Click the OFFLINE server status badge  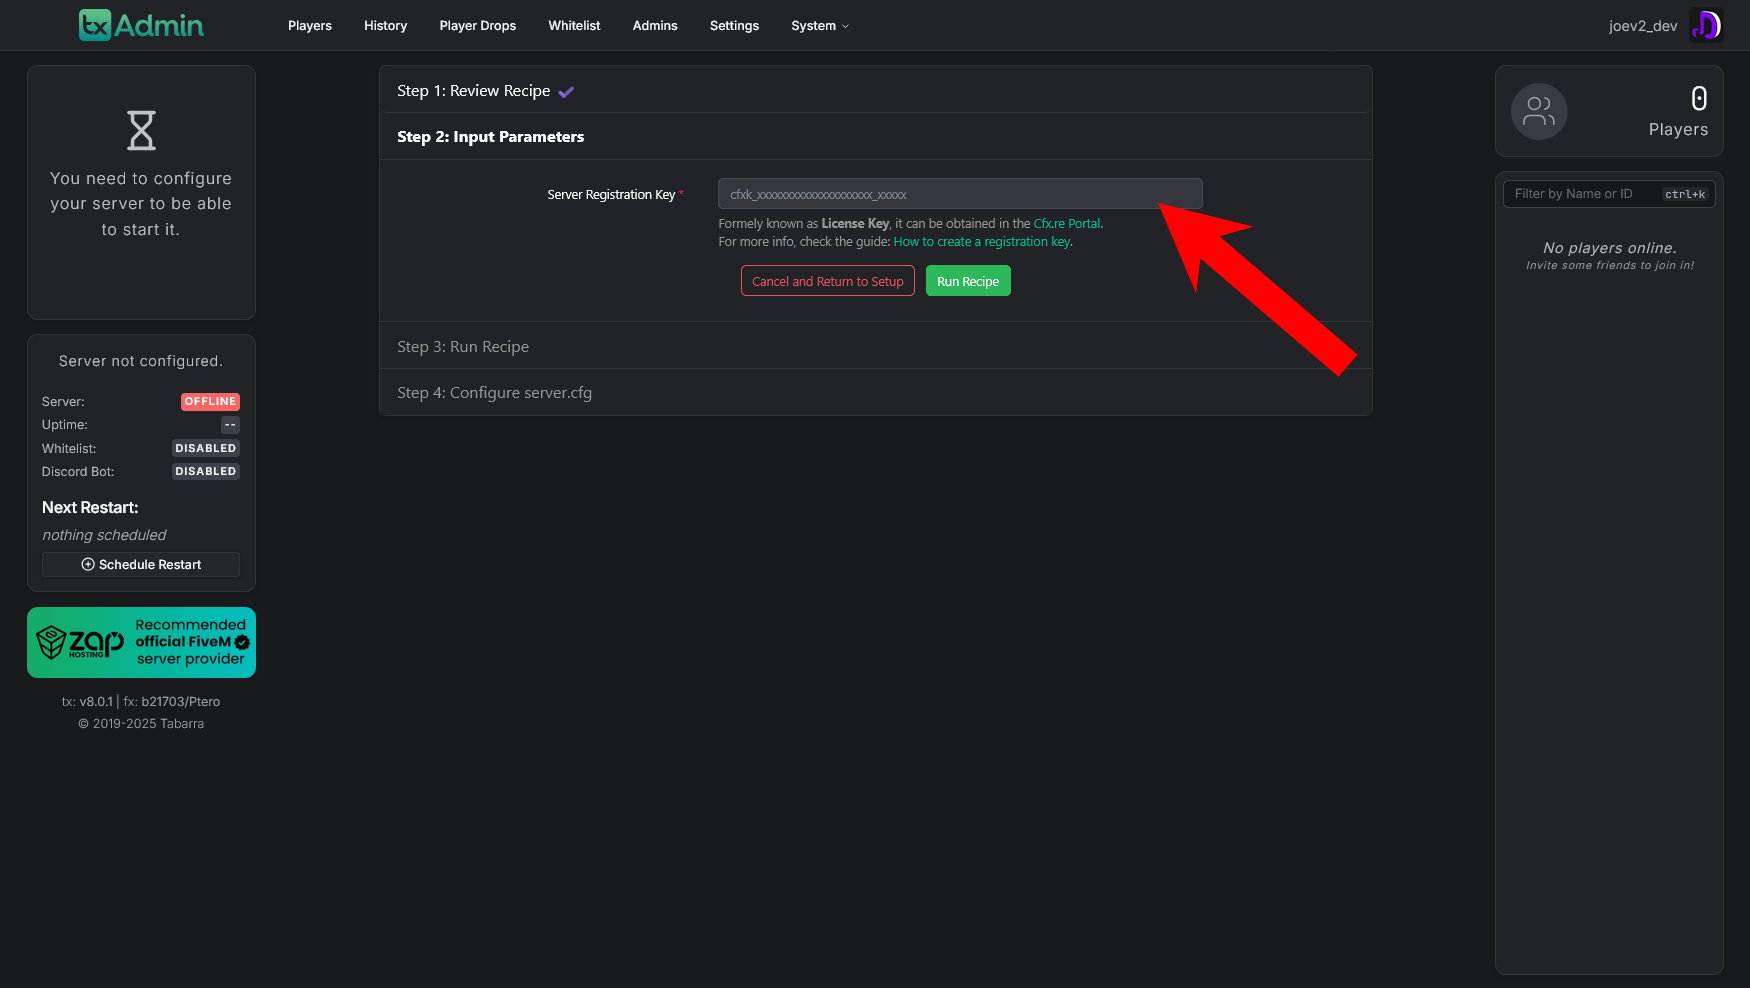(210, 401)
